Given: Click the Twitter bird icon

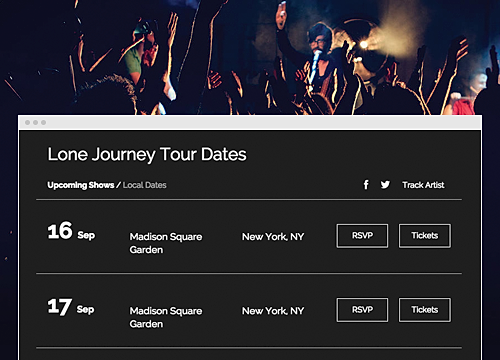Looking at the screenshot, I should tap(385, 184).
